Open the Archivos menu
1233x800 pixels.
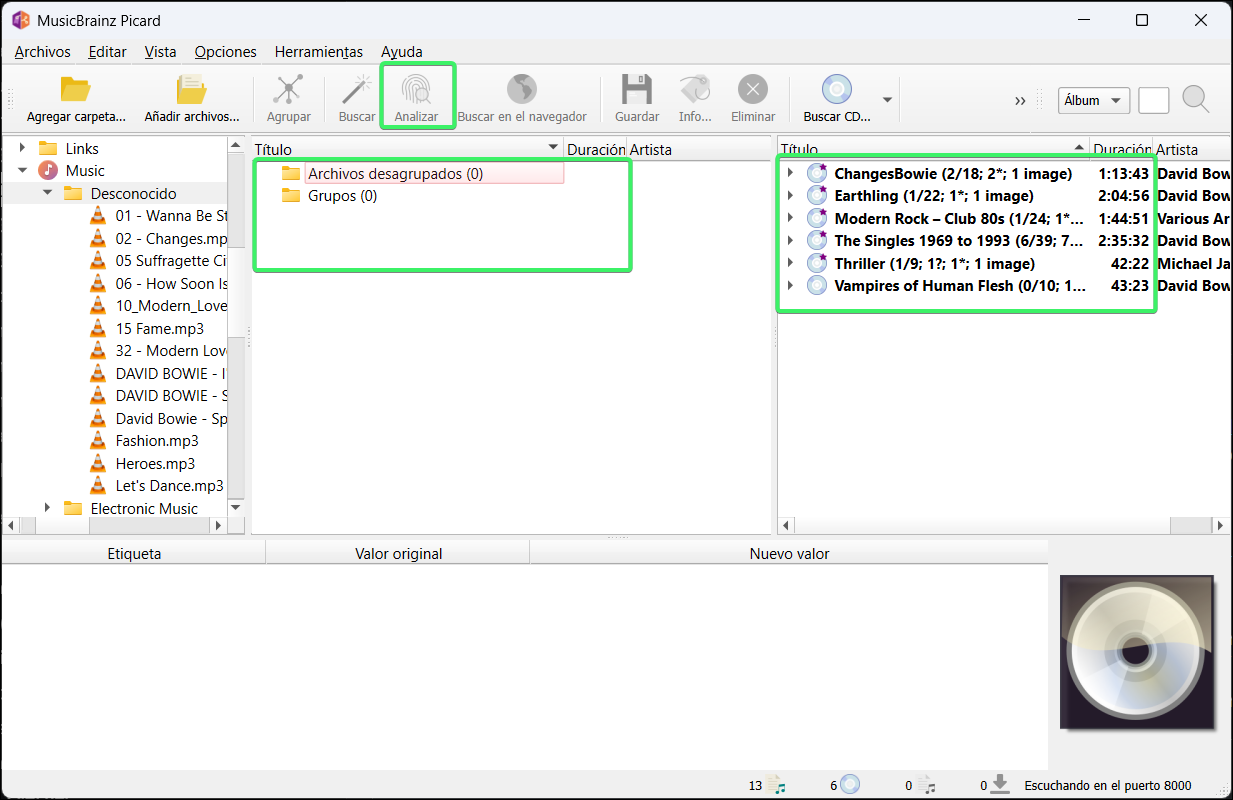(42, 52)
